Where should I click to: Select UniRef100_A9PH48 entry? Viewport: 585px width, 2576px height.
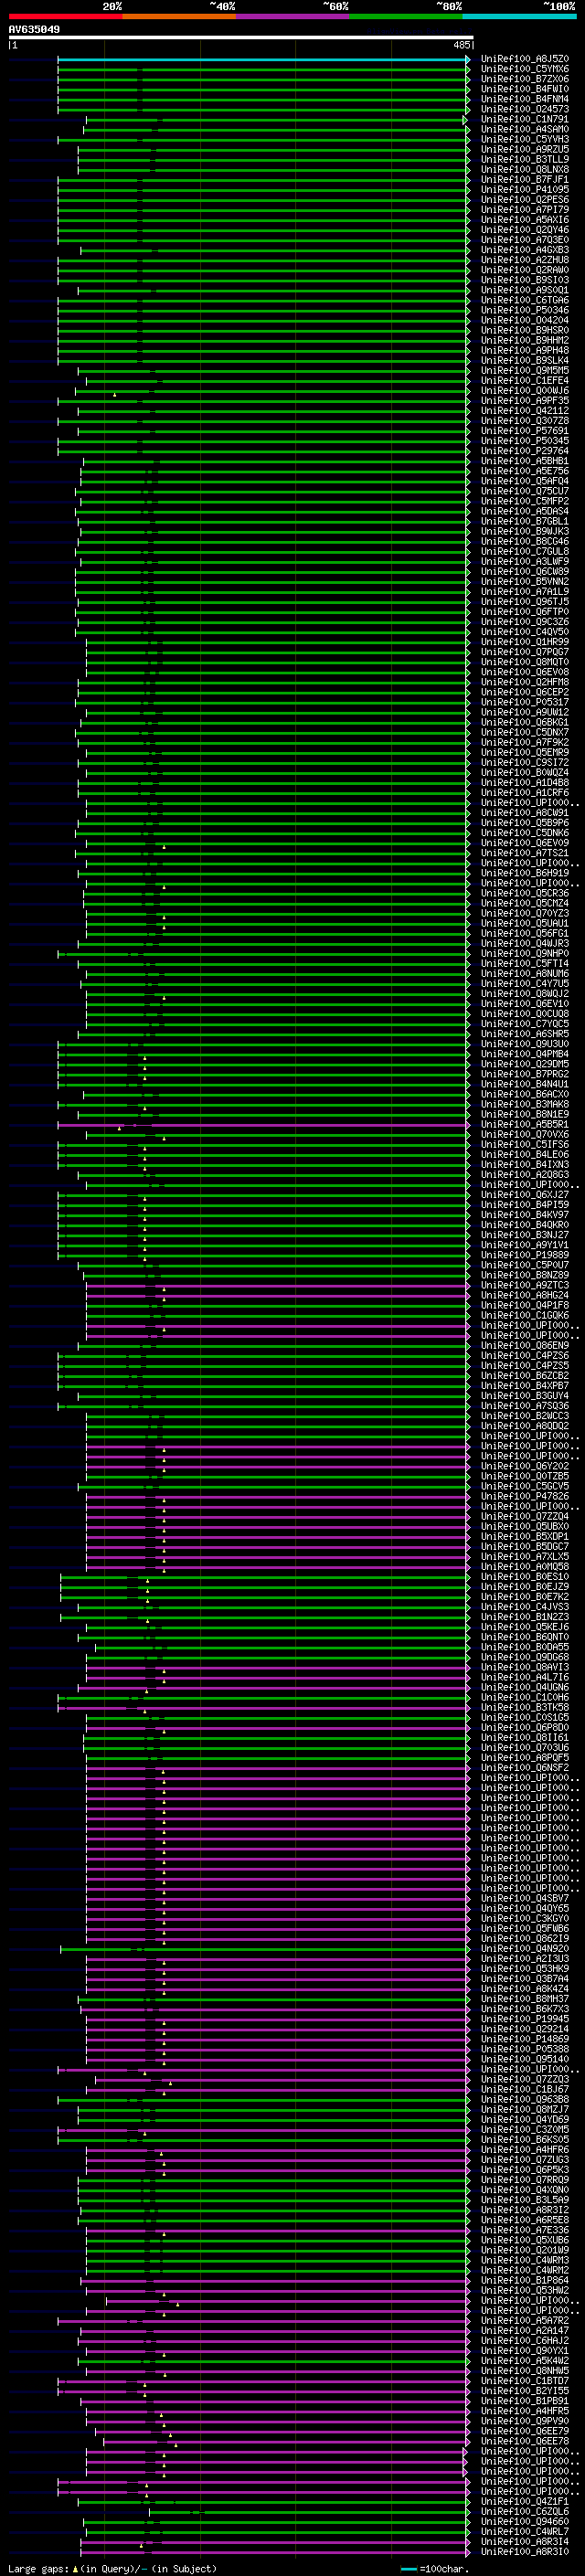pyautogui.click(x=525, y=350)
